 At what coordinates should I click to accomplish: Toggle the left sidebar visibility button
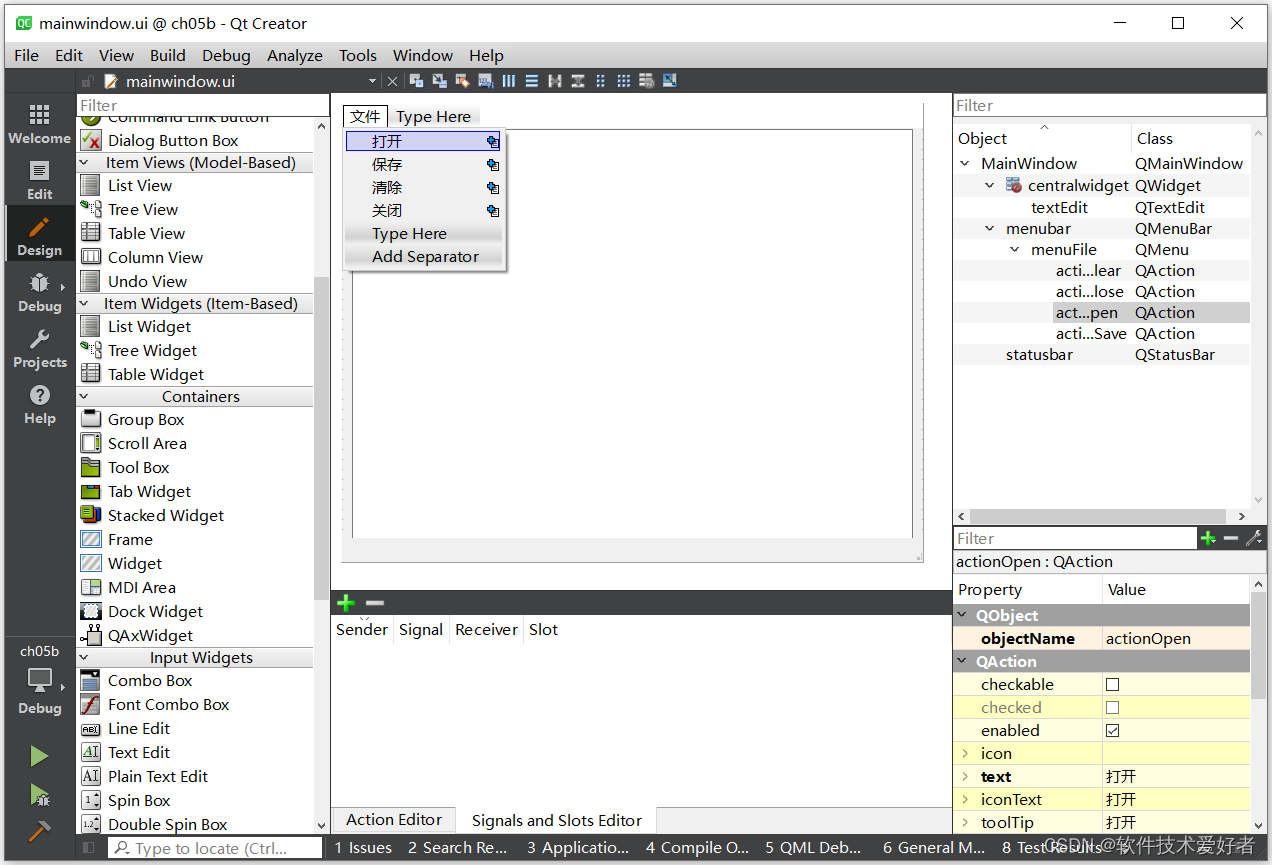(89, 848)
